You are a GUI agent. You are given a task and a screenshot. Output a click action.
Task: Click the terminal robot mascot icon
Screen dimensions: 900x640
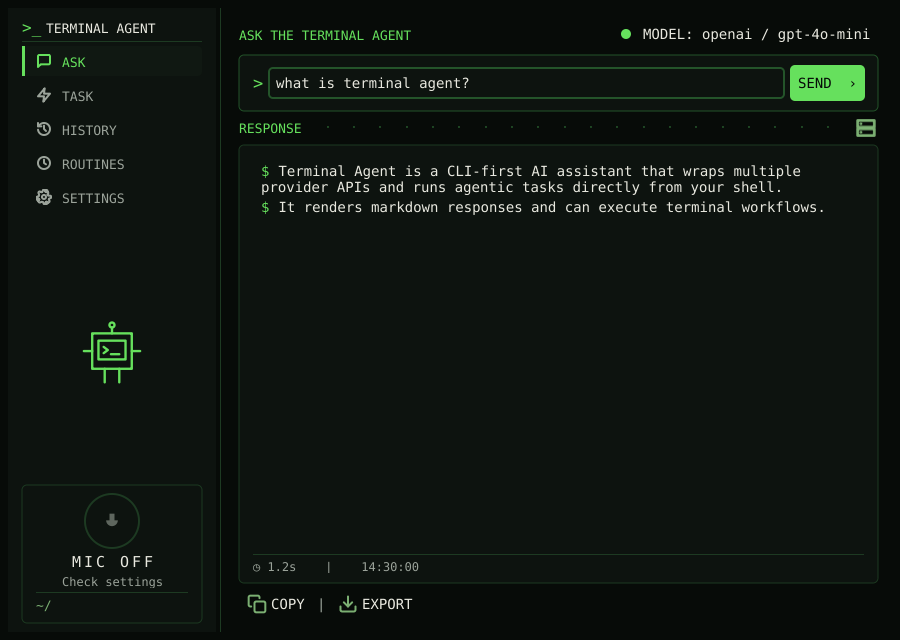tap(112, 352)
